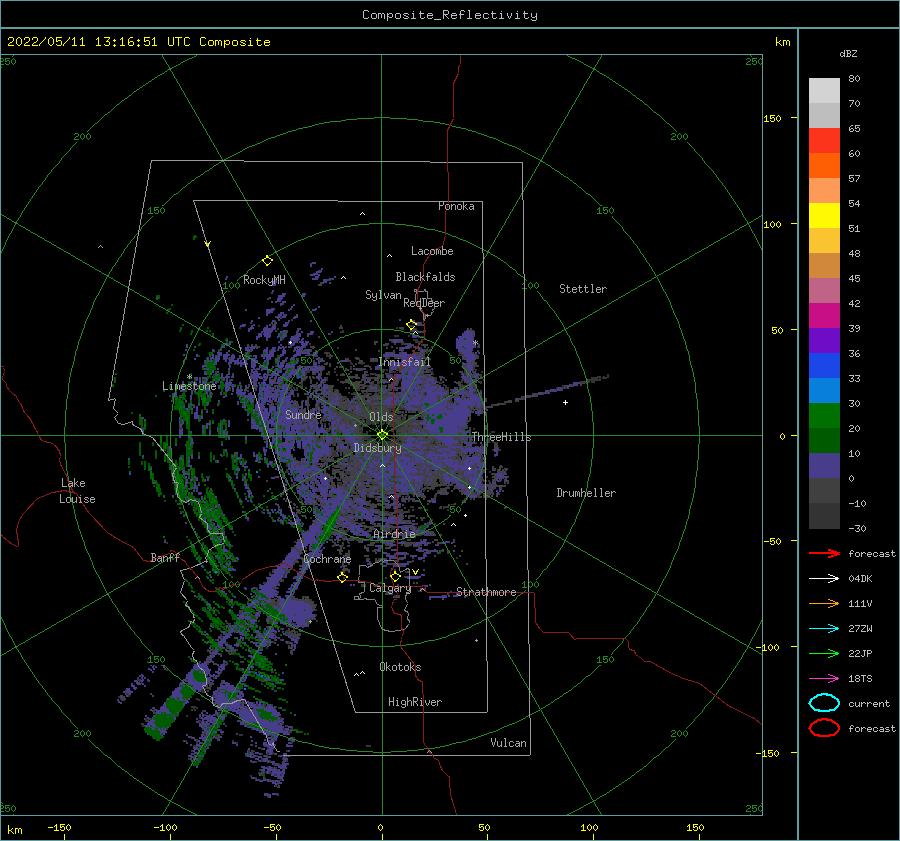Click the RedDeer city label
This screenshot has width=900, height=841.
pos(424,303)
